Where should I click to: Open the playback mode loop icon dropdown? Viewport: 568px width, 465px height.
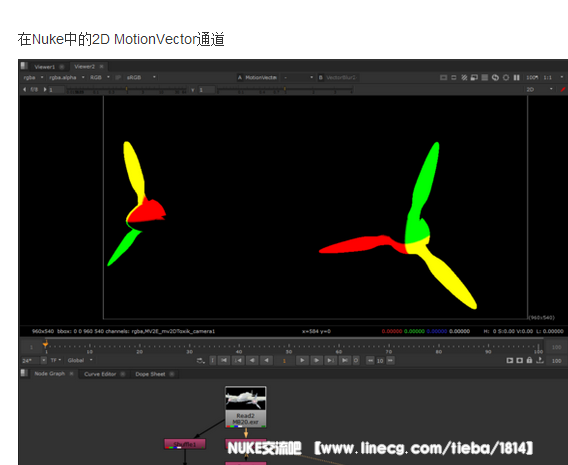click(x=201, y=361)
